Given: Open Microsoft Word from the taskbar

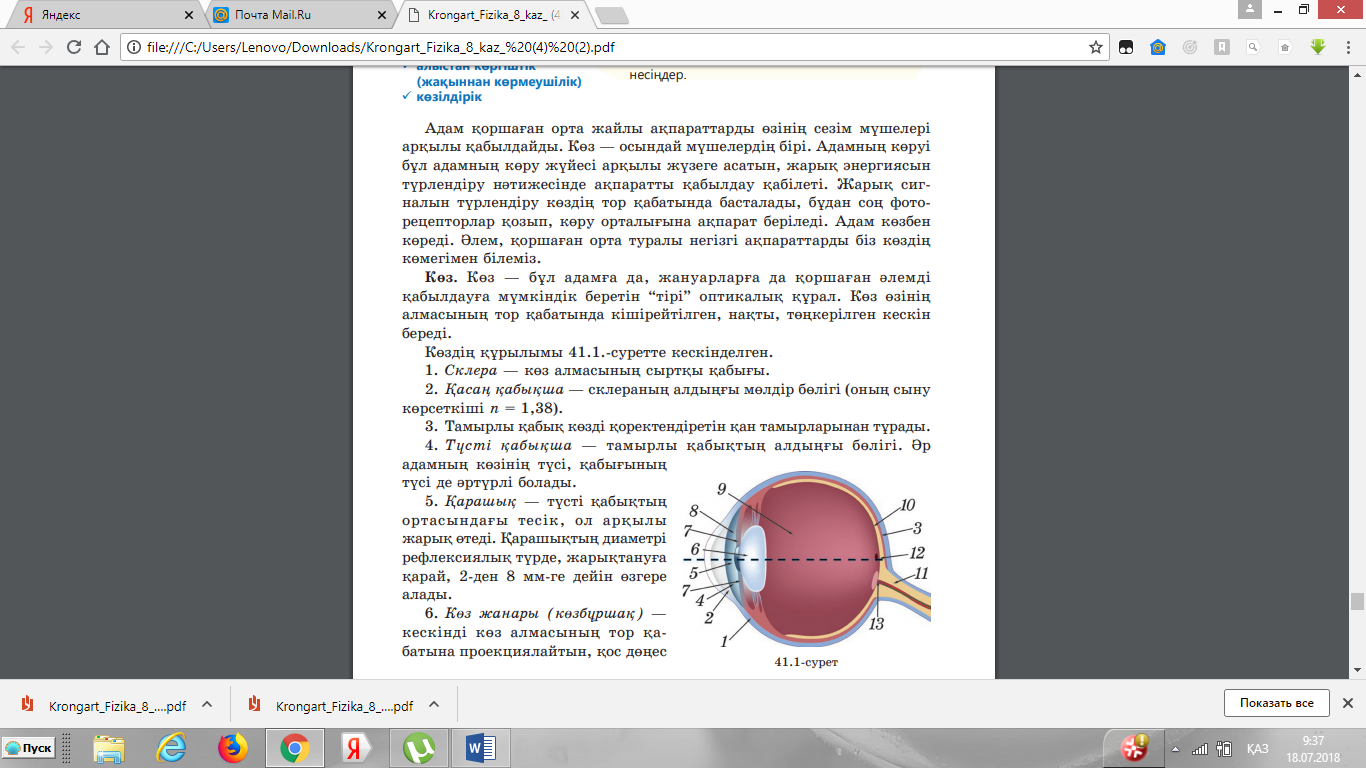Looking at the screenshot, I should point(481,747).
